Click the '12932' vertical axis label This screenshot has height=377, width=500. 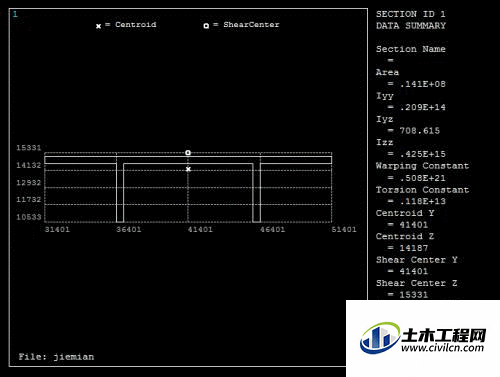point(29,182)
